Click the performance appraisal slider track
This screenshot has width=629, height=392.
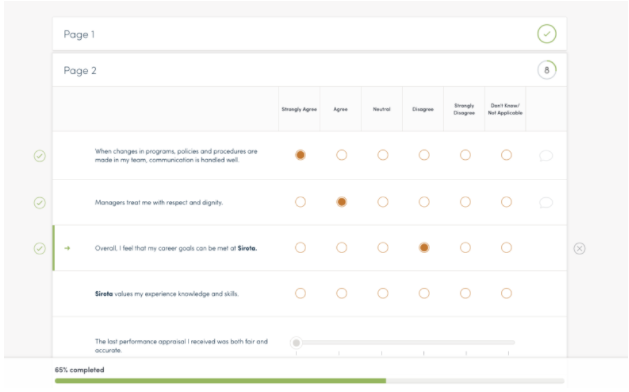point(403,343)
